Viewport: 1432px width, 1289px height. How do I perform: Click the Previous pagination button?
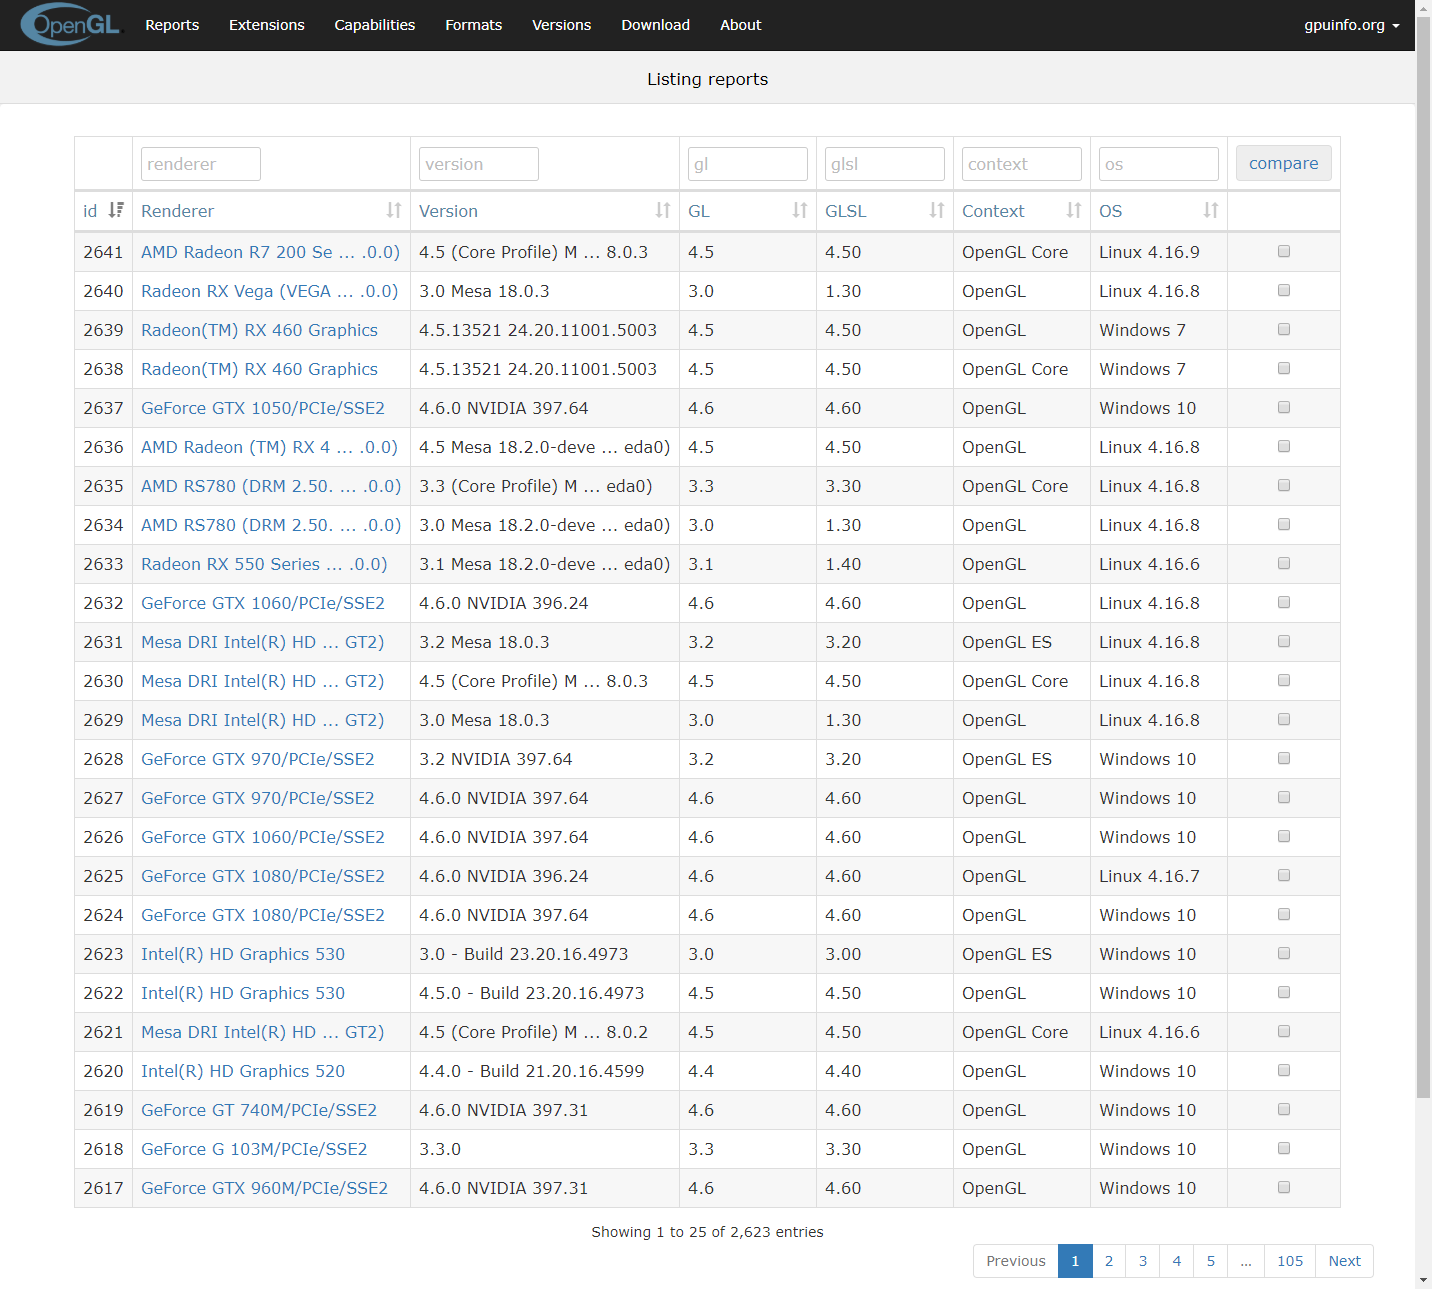click(x=1015, y=1261)
